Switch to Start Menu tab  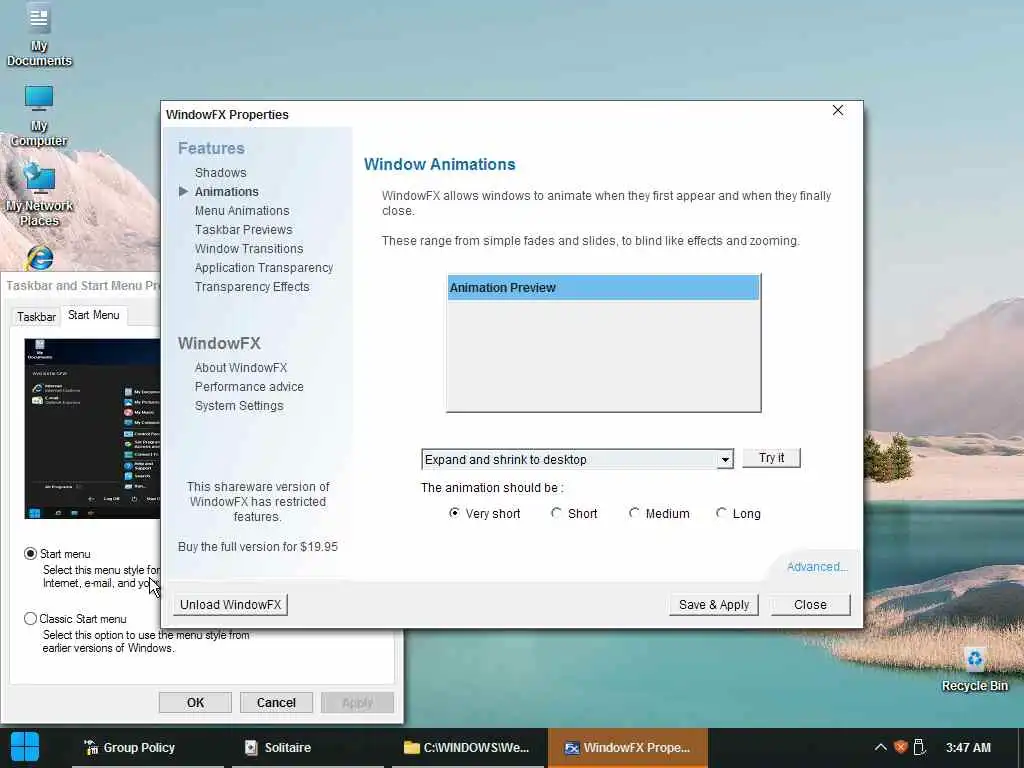click(x=93, y=315)
